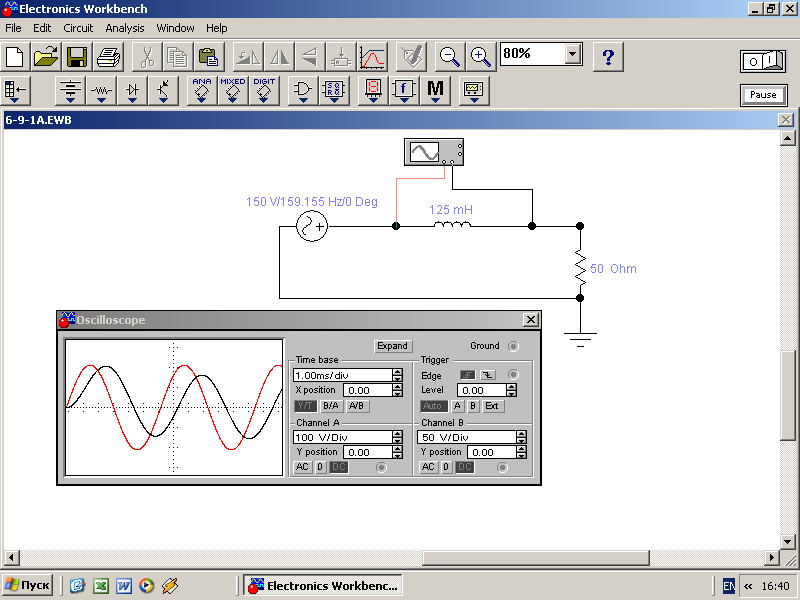Select falling edge trigger
Image resolution: width=800 pixels, height=600 pixels.
[488, 375]
